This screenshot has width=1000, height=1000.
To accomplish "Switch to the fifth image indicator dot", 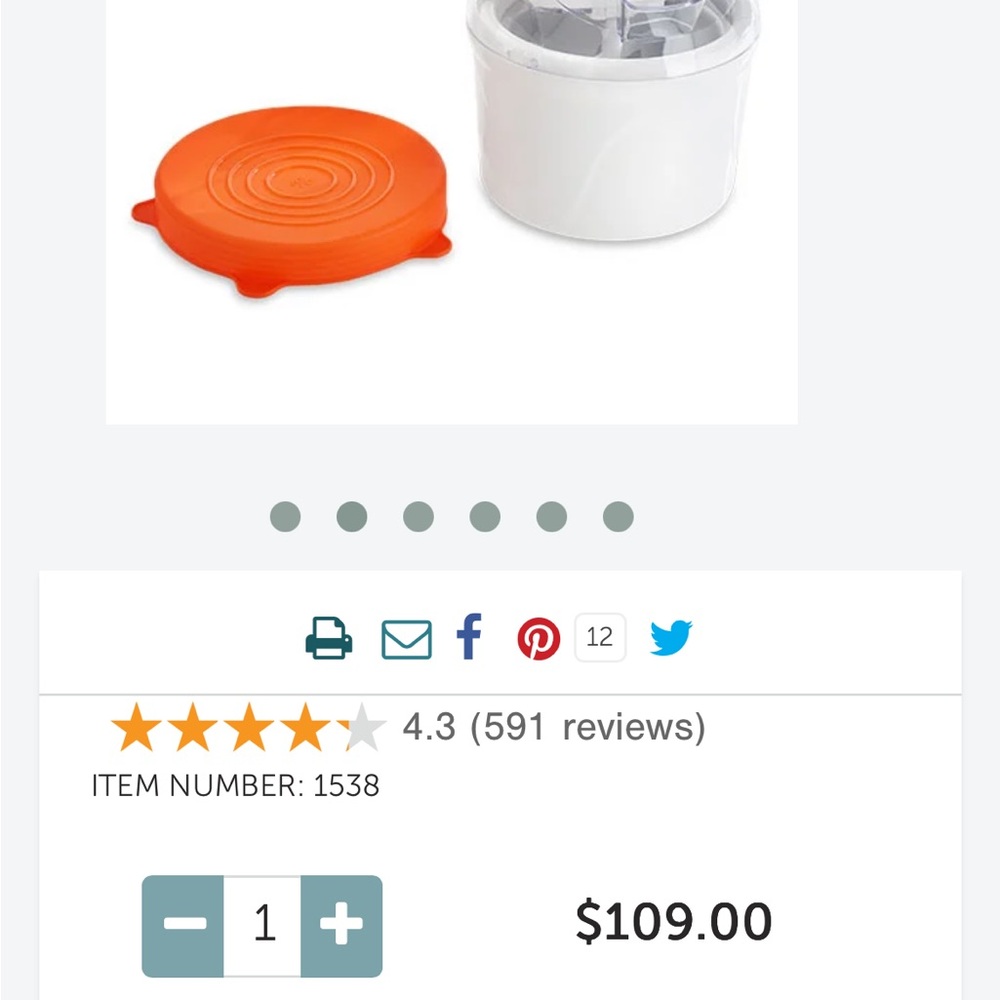I will click(552, 516).
